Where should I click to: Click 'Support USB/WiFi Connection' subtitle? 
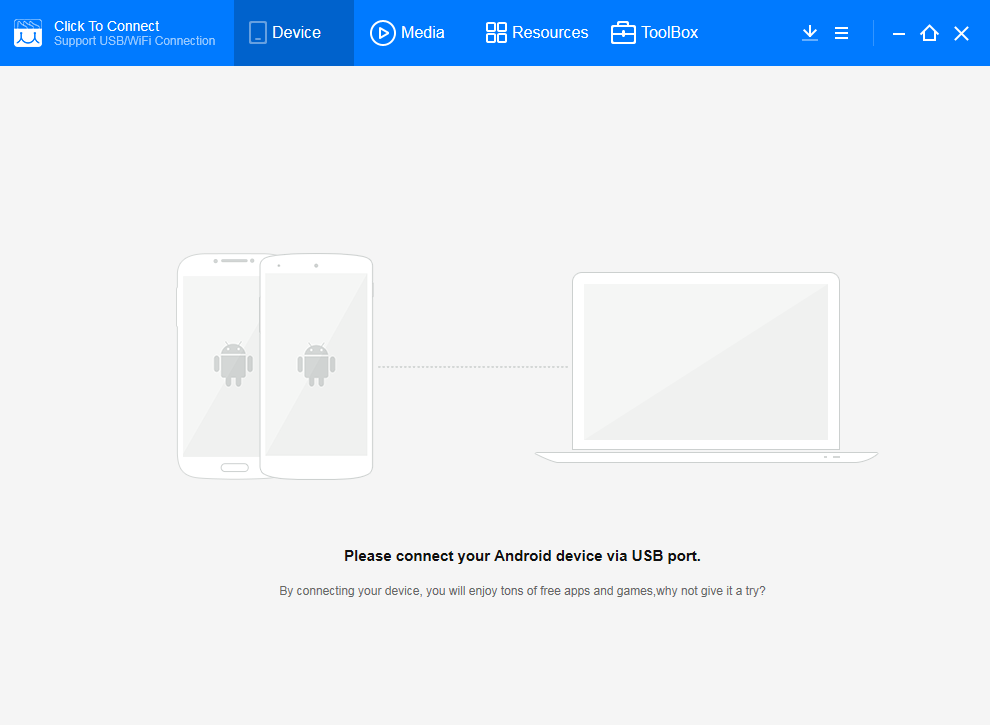click(134, 41)
